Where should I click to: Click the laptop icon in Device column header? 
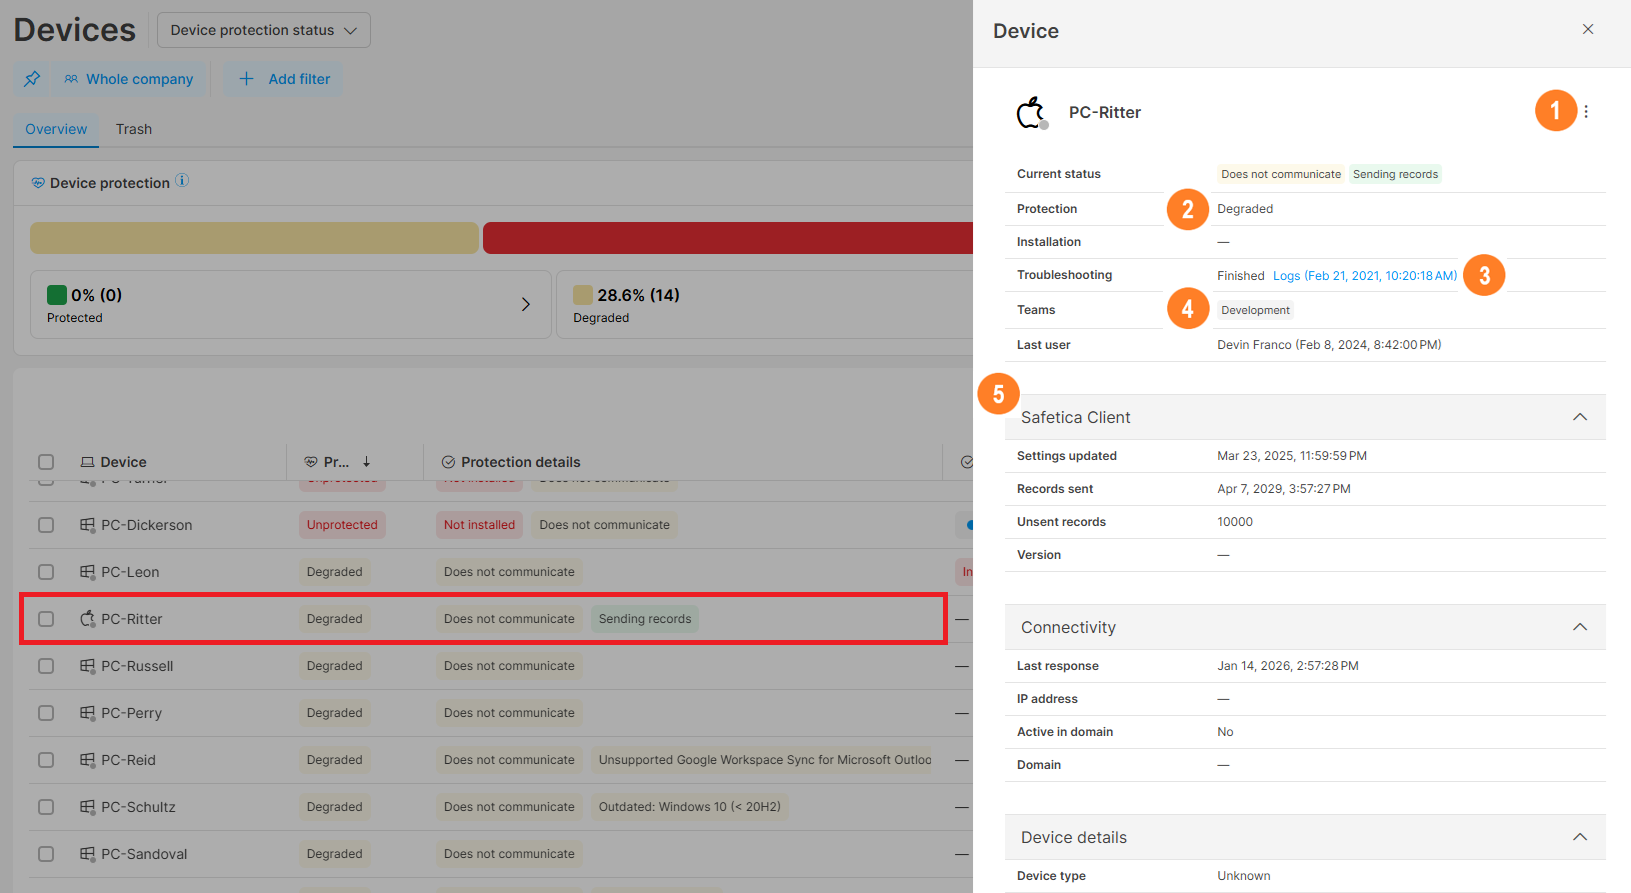tap(87, 462)
